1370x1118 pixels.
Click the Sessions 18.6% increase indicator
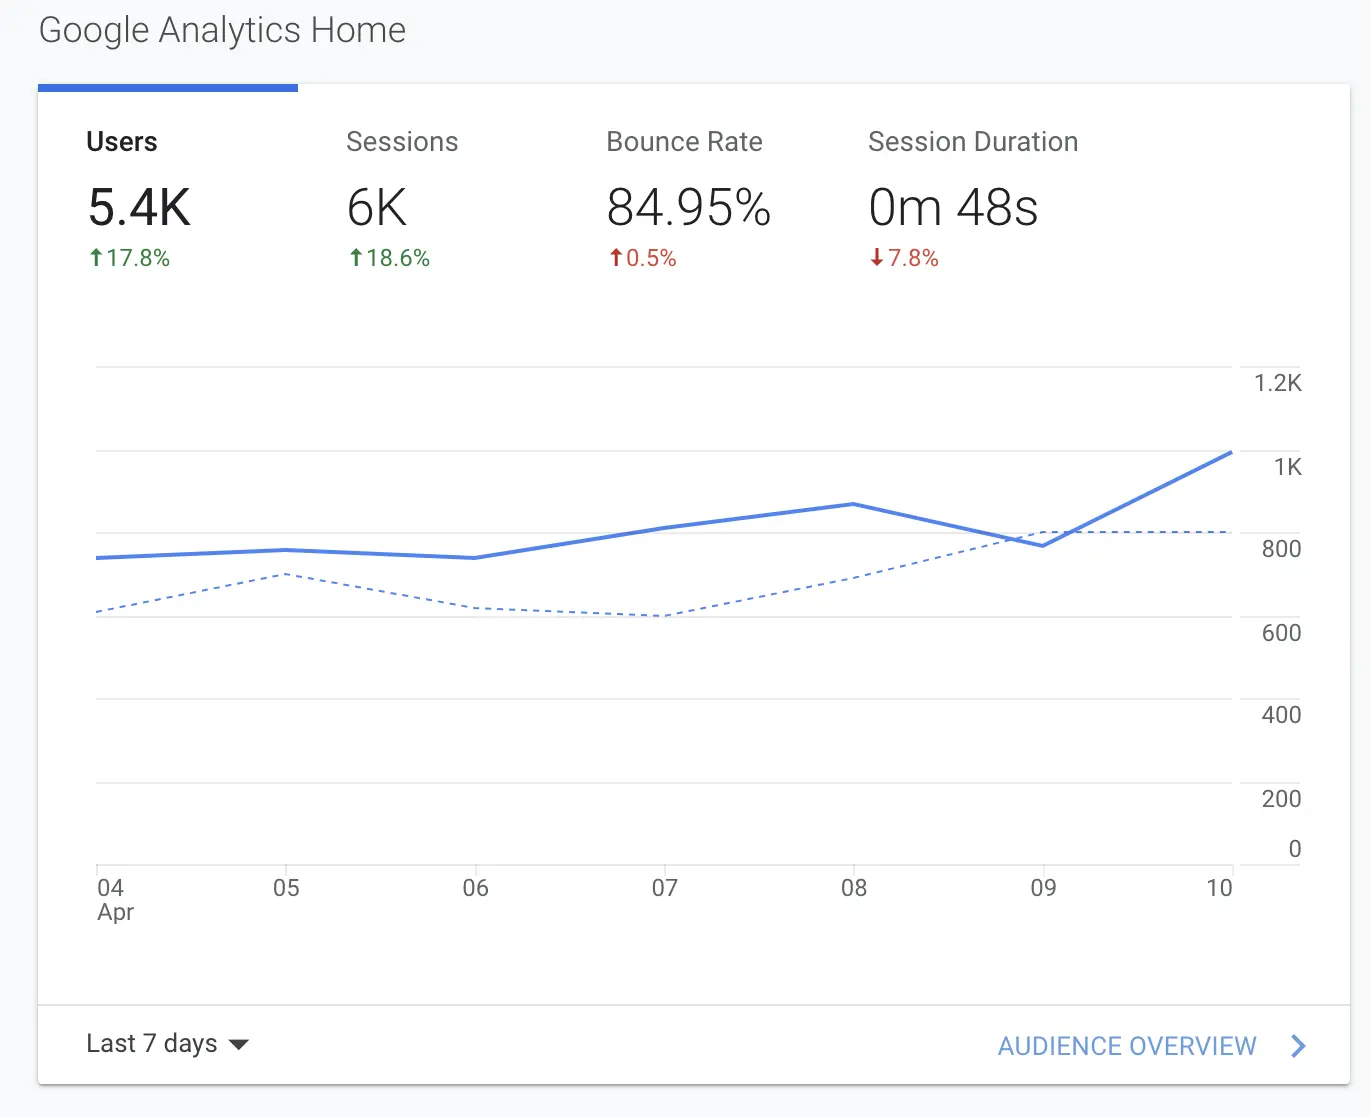coord(389,258)
